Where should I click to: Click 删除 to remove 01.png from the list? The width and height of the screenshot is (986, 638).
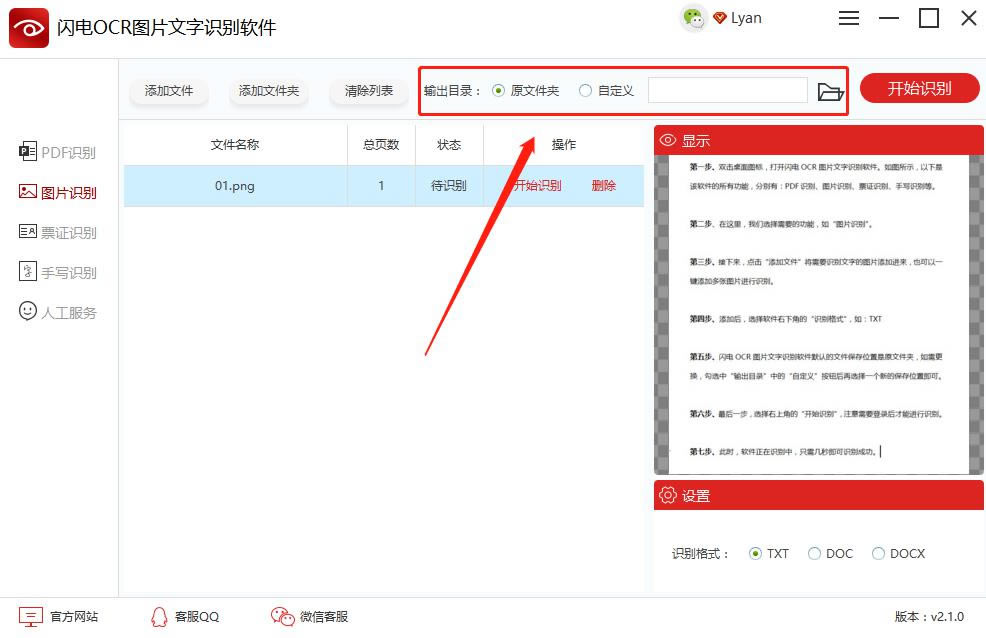point(604,186)
